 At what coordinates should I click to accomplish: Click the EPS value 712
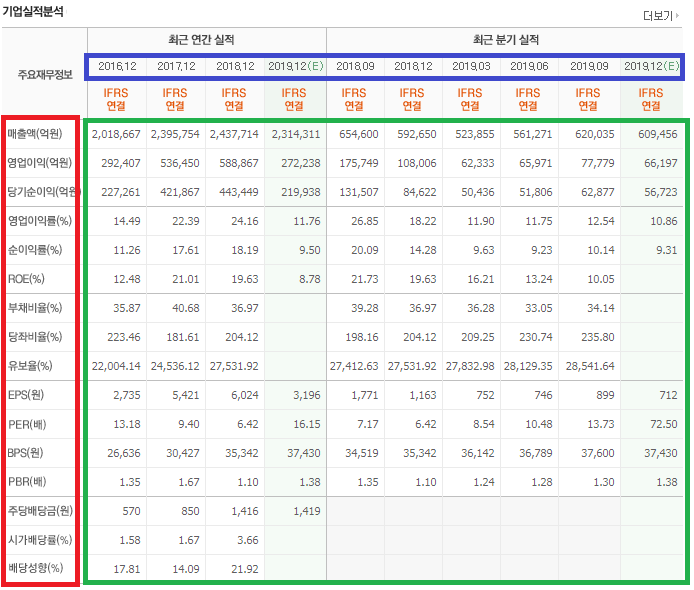[668, 395]
